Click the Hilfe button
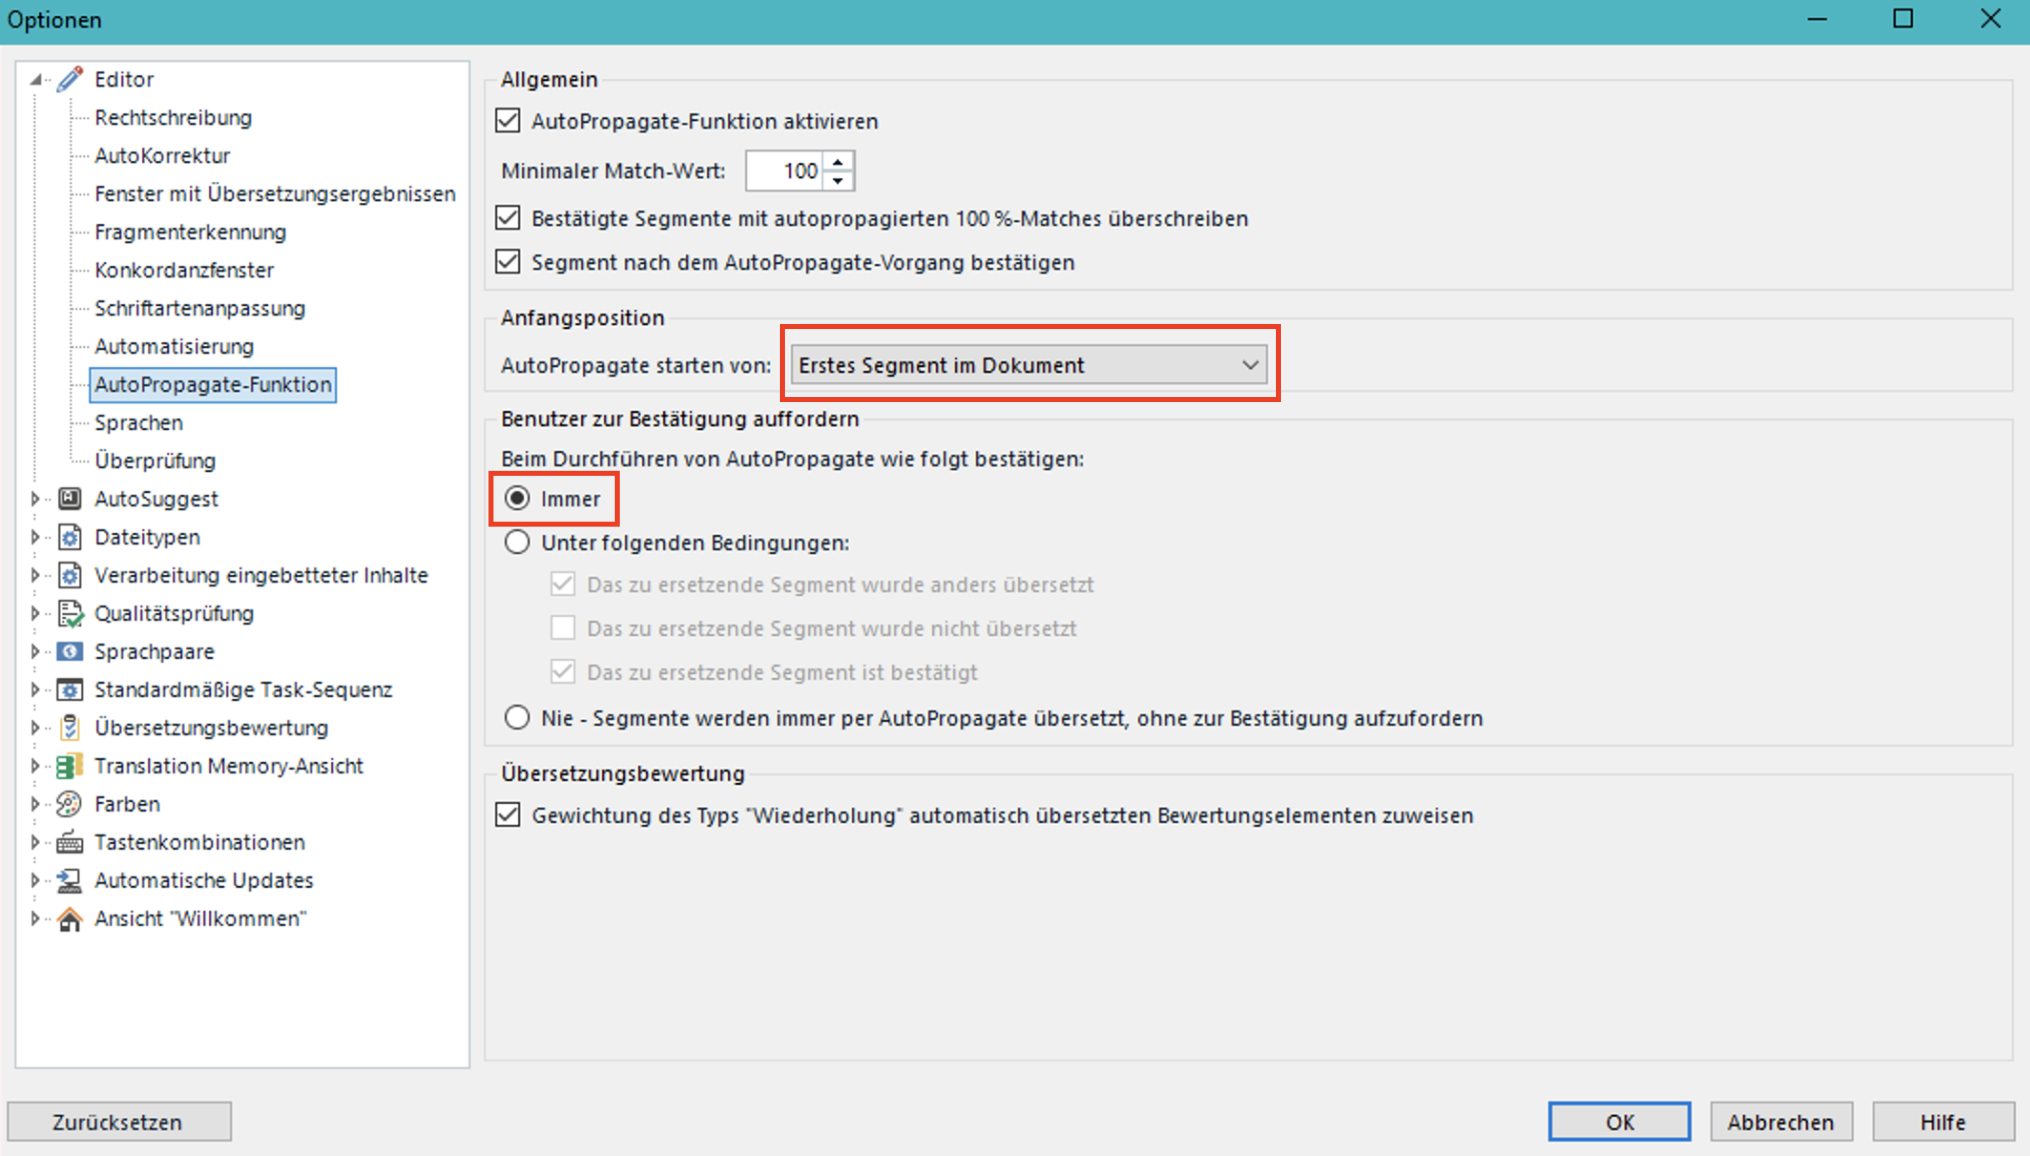The width and height of the screenshot is (2030, 1156). (1943, 1122)
